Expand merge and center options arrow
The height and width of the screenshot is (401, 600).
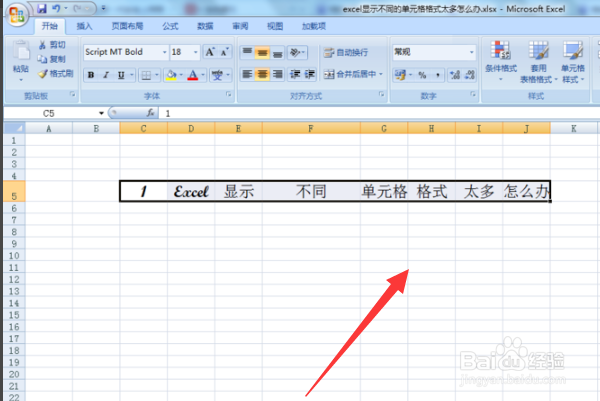coord(381,74)
